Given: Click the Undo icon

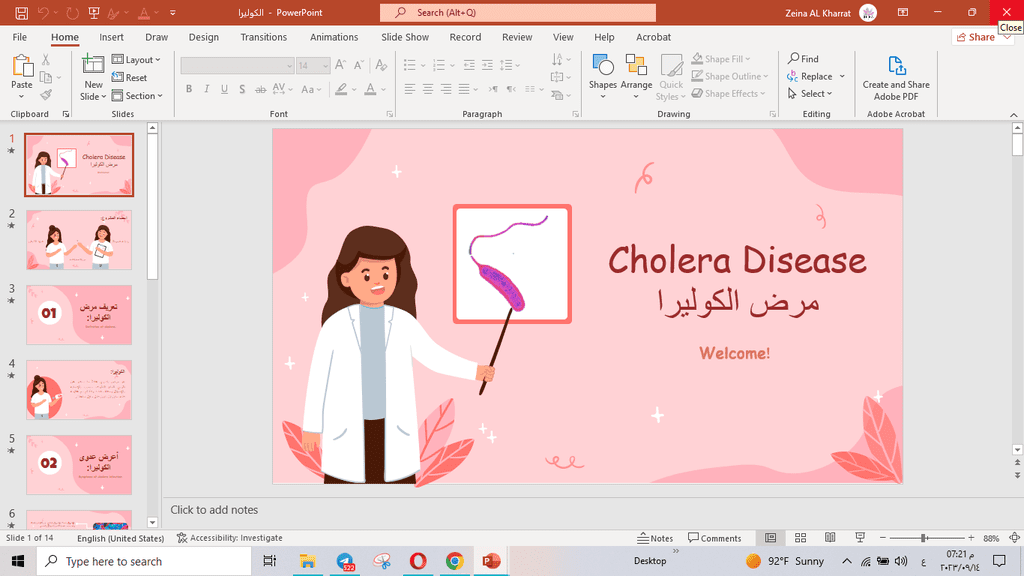Looking at the screenshot, I should 44,12.
